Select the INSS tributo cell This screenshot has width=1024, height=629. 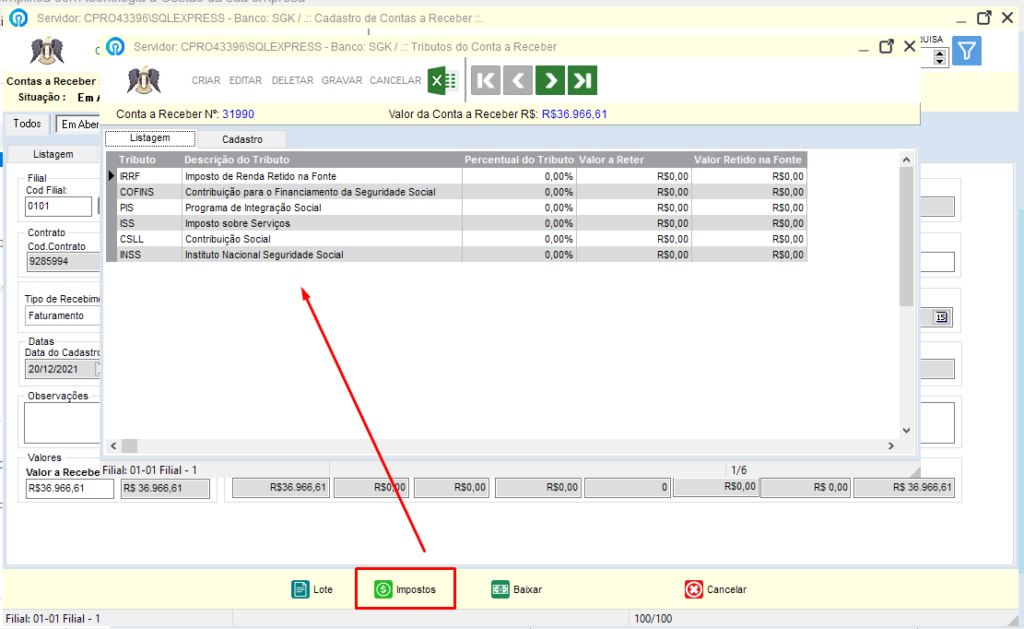(150, 255)
